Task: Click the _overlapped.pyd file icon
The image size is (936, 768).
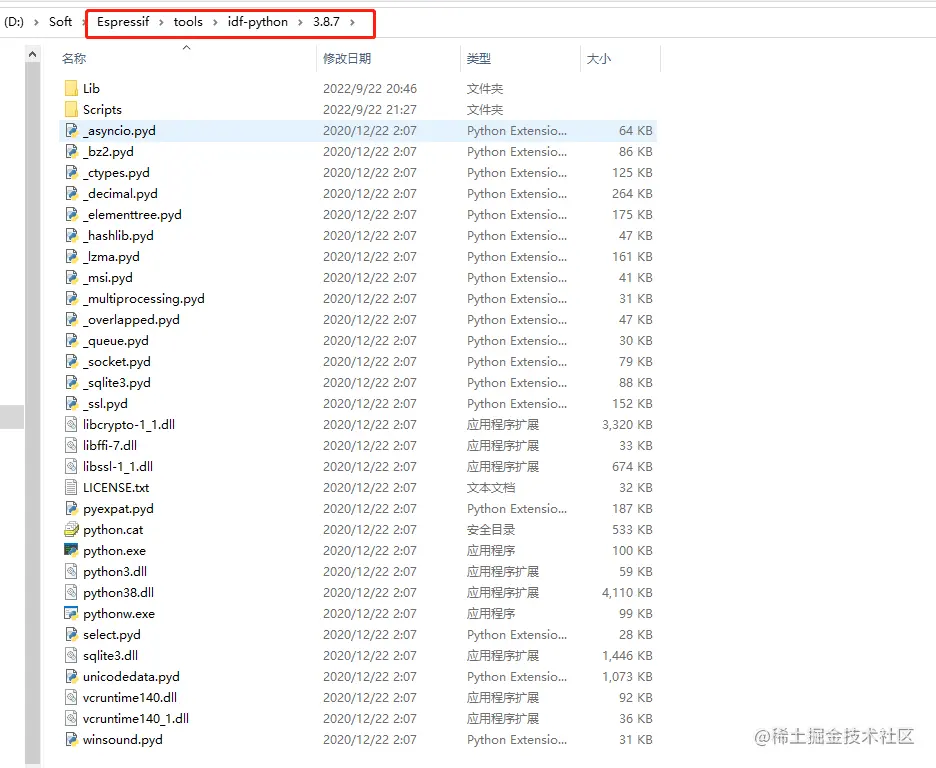Action: (x=71, y=319)
